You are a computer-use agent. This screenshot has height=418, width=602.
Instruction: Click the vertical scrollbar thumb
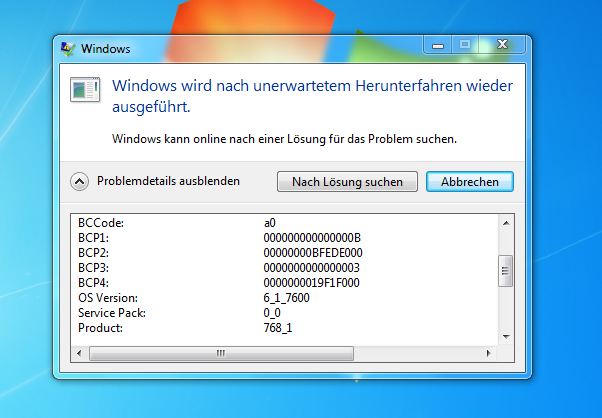click(506, 271)
